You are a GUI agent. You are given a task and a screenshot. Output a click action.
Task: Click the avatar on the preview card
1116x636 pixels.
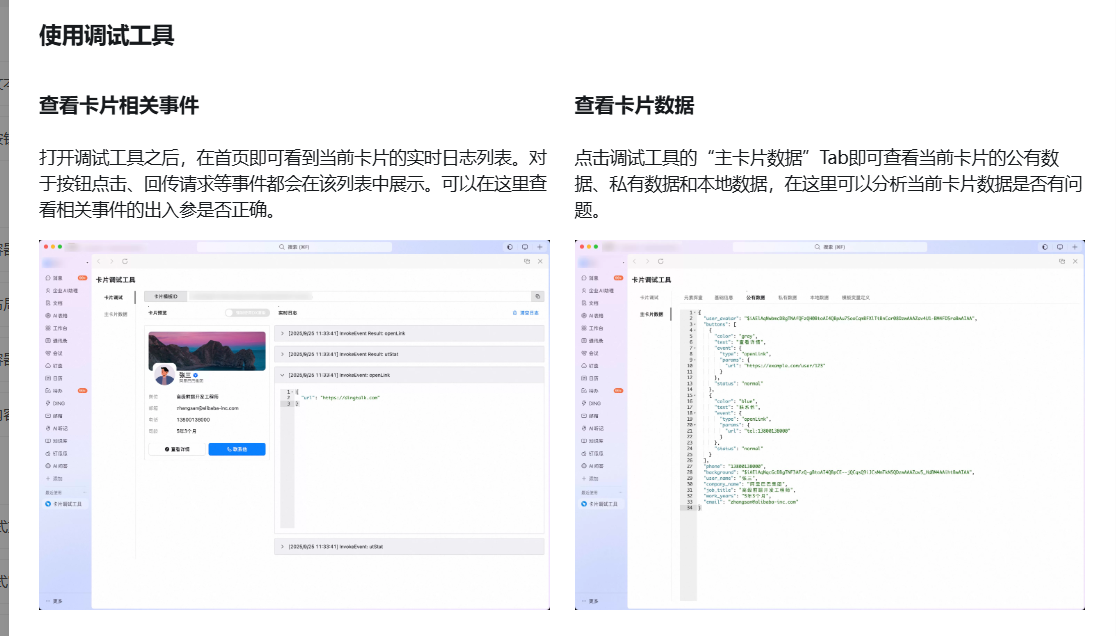164,373
